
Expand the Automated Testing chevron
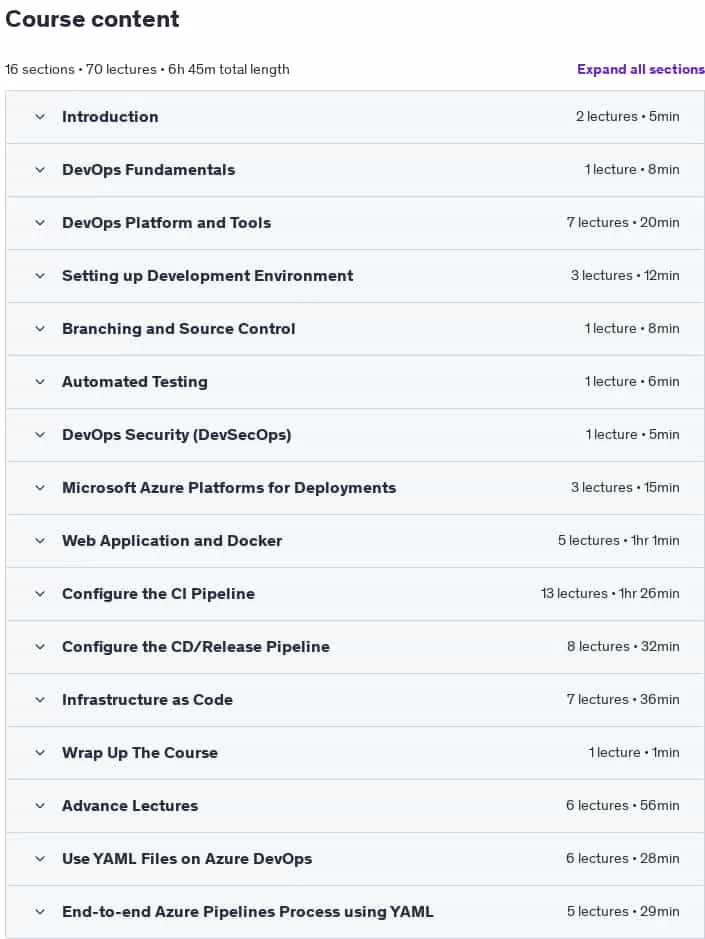[40, 382]
